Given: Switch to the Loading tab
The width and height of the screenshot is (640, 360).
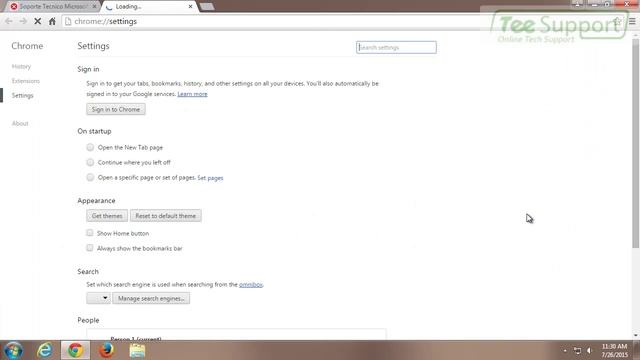Looking at the screenshot, I should coord(149,7).
